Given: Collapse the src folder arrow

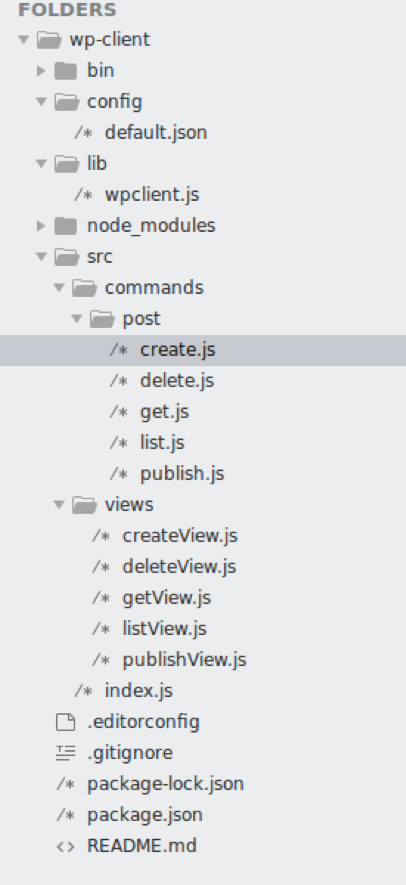Looking at the screenshot, I should [x=41, y=257].
